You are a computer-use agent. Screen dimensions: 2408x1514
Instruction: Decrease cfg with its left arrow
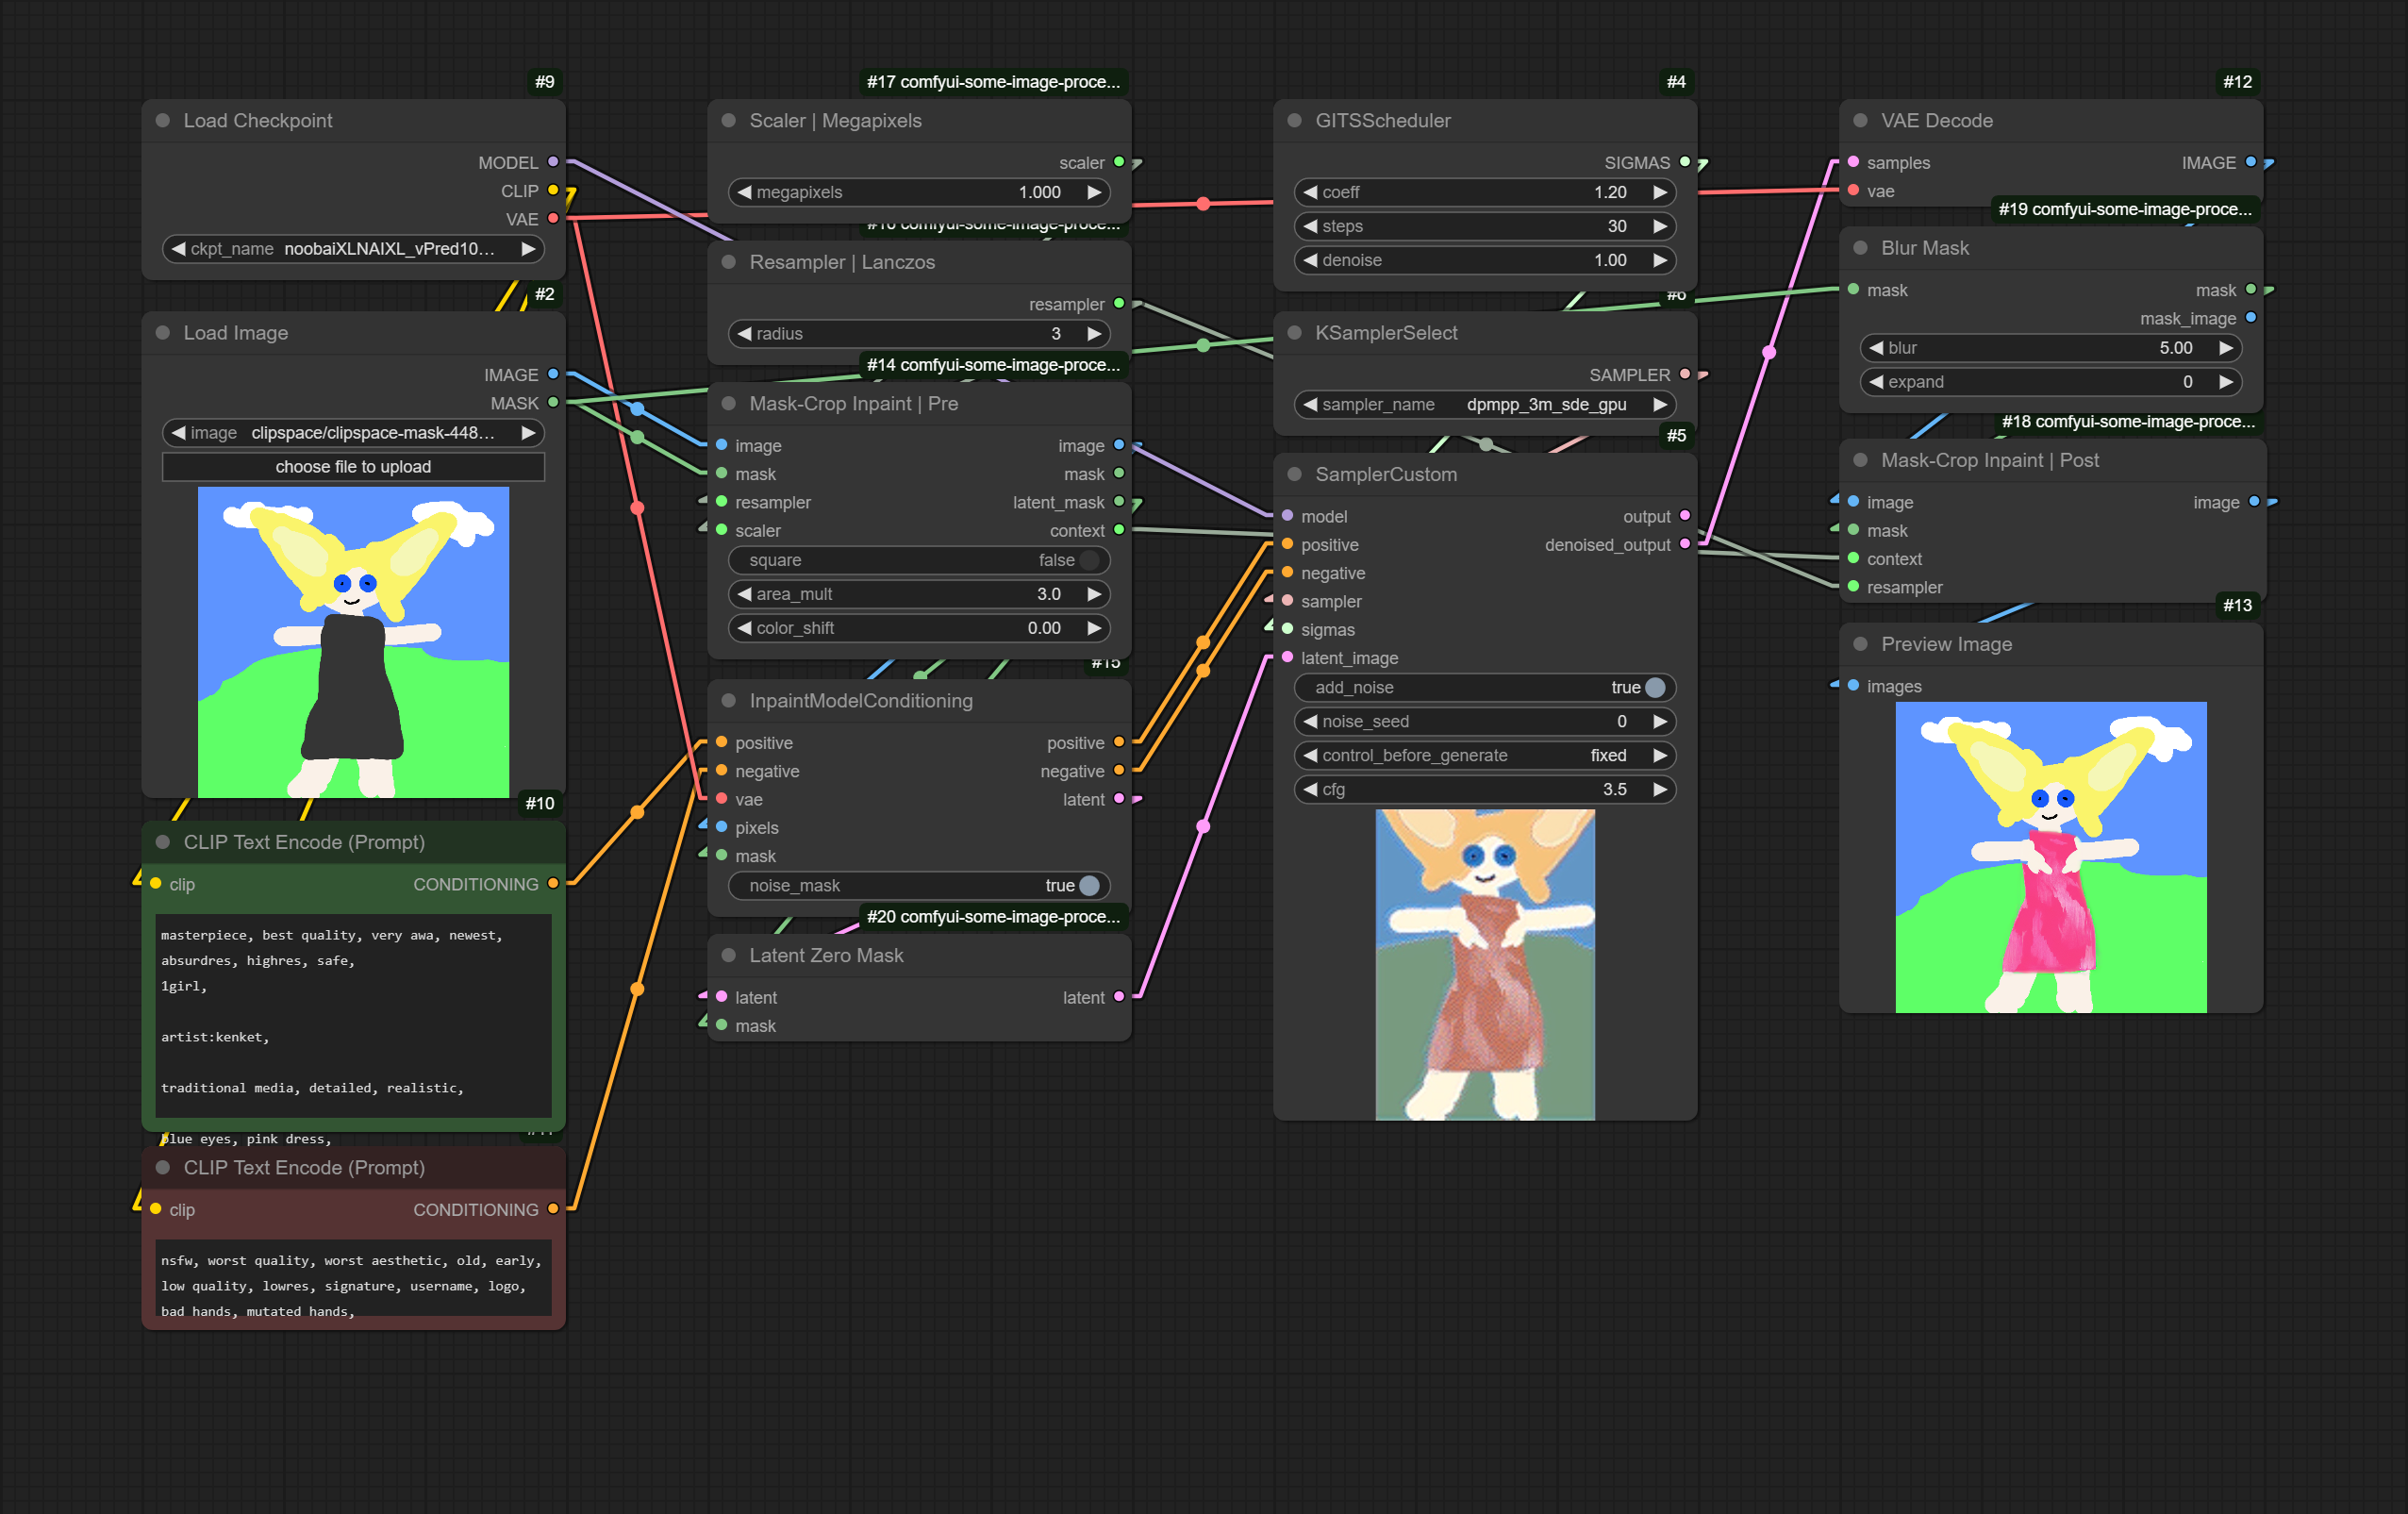point(1310,789)
